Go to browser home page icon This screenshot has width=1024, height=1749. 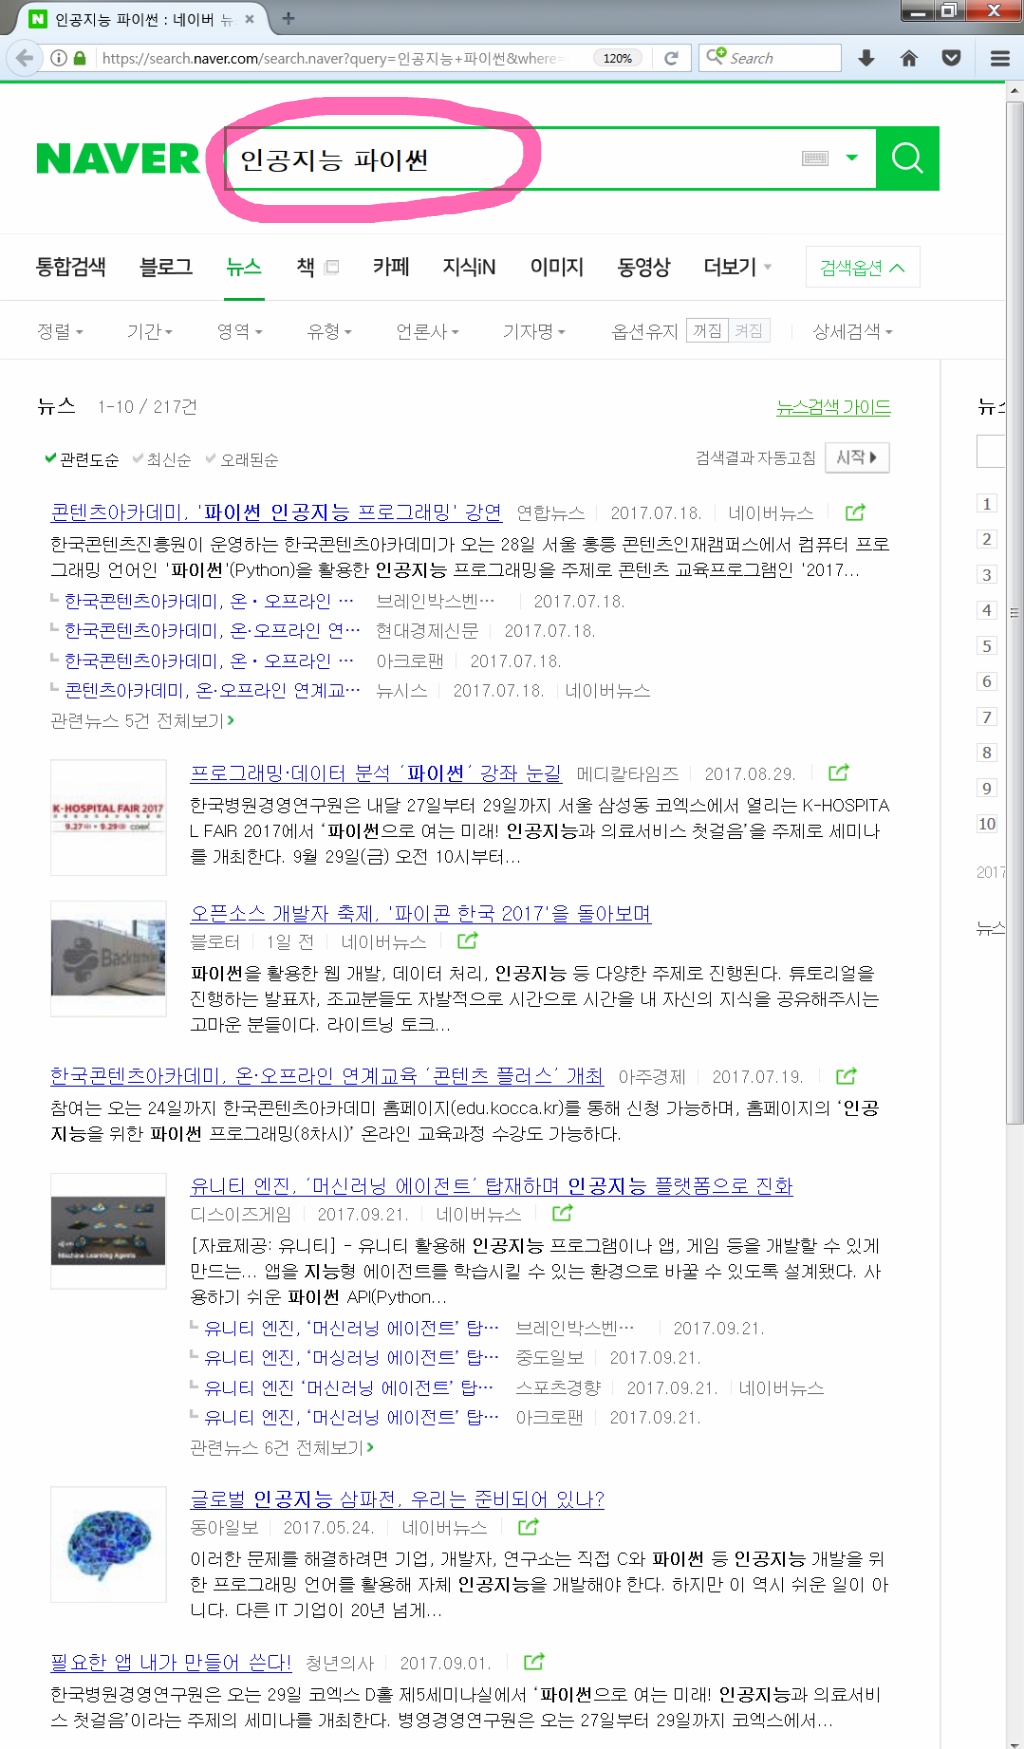[x=909, y=58]
